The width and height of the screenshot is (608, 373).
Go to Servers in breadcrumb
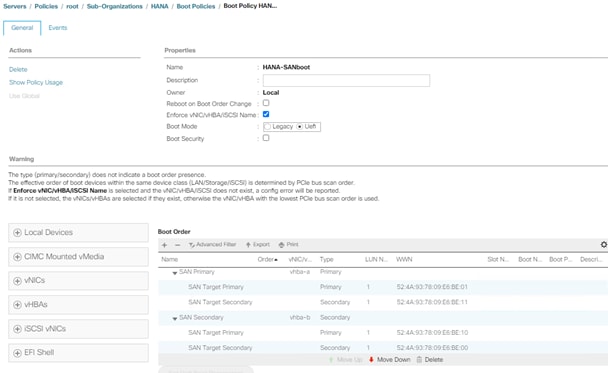pos(15,6)
